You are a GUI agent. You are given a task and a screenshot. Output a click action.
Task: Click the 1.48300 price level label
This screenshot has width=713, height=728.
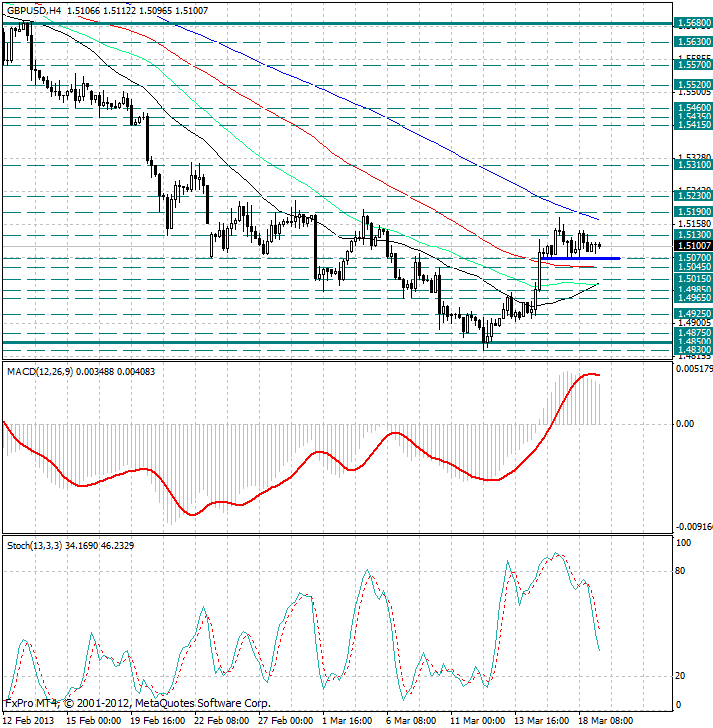pos(694,350)
